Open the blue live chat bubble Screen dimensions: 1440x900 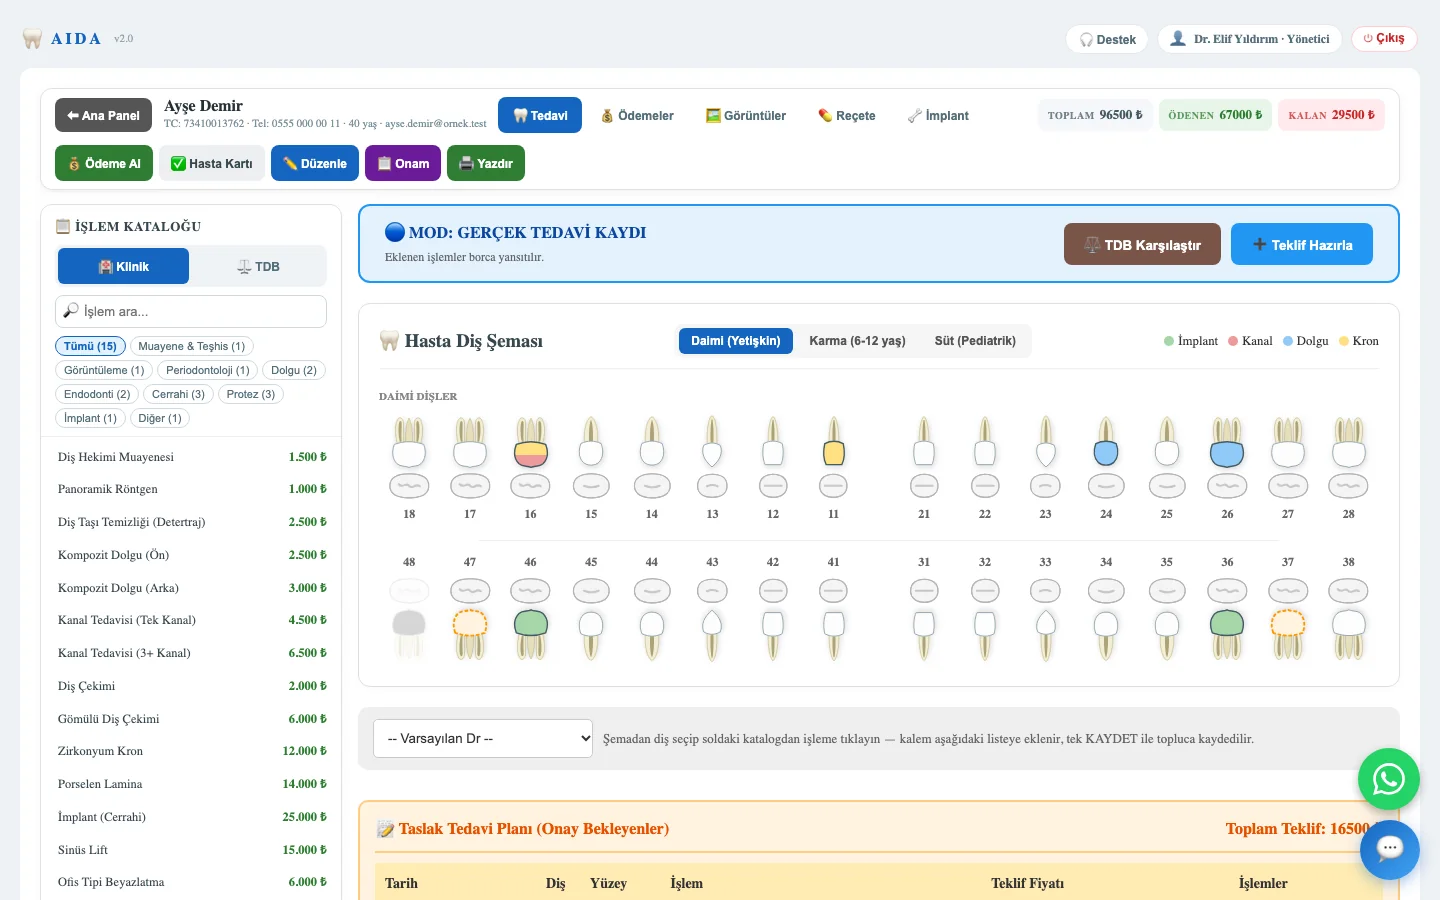coord(1390,850)
